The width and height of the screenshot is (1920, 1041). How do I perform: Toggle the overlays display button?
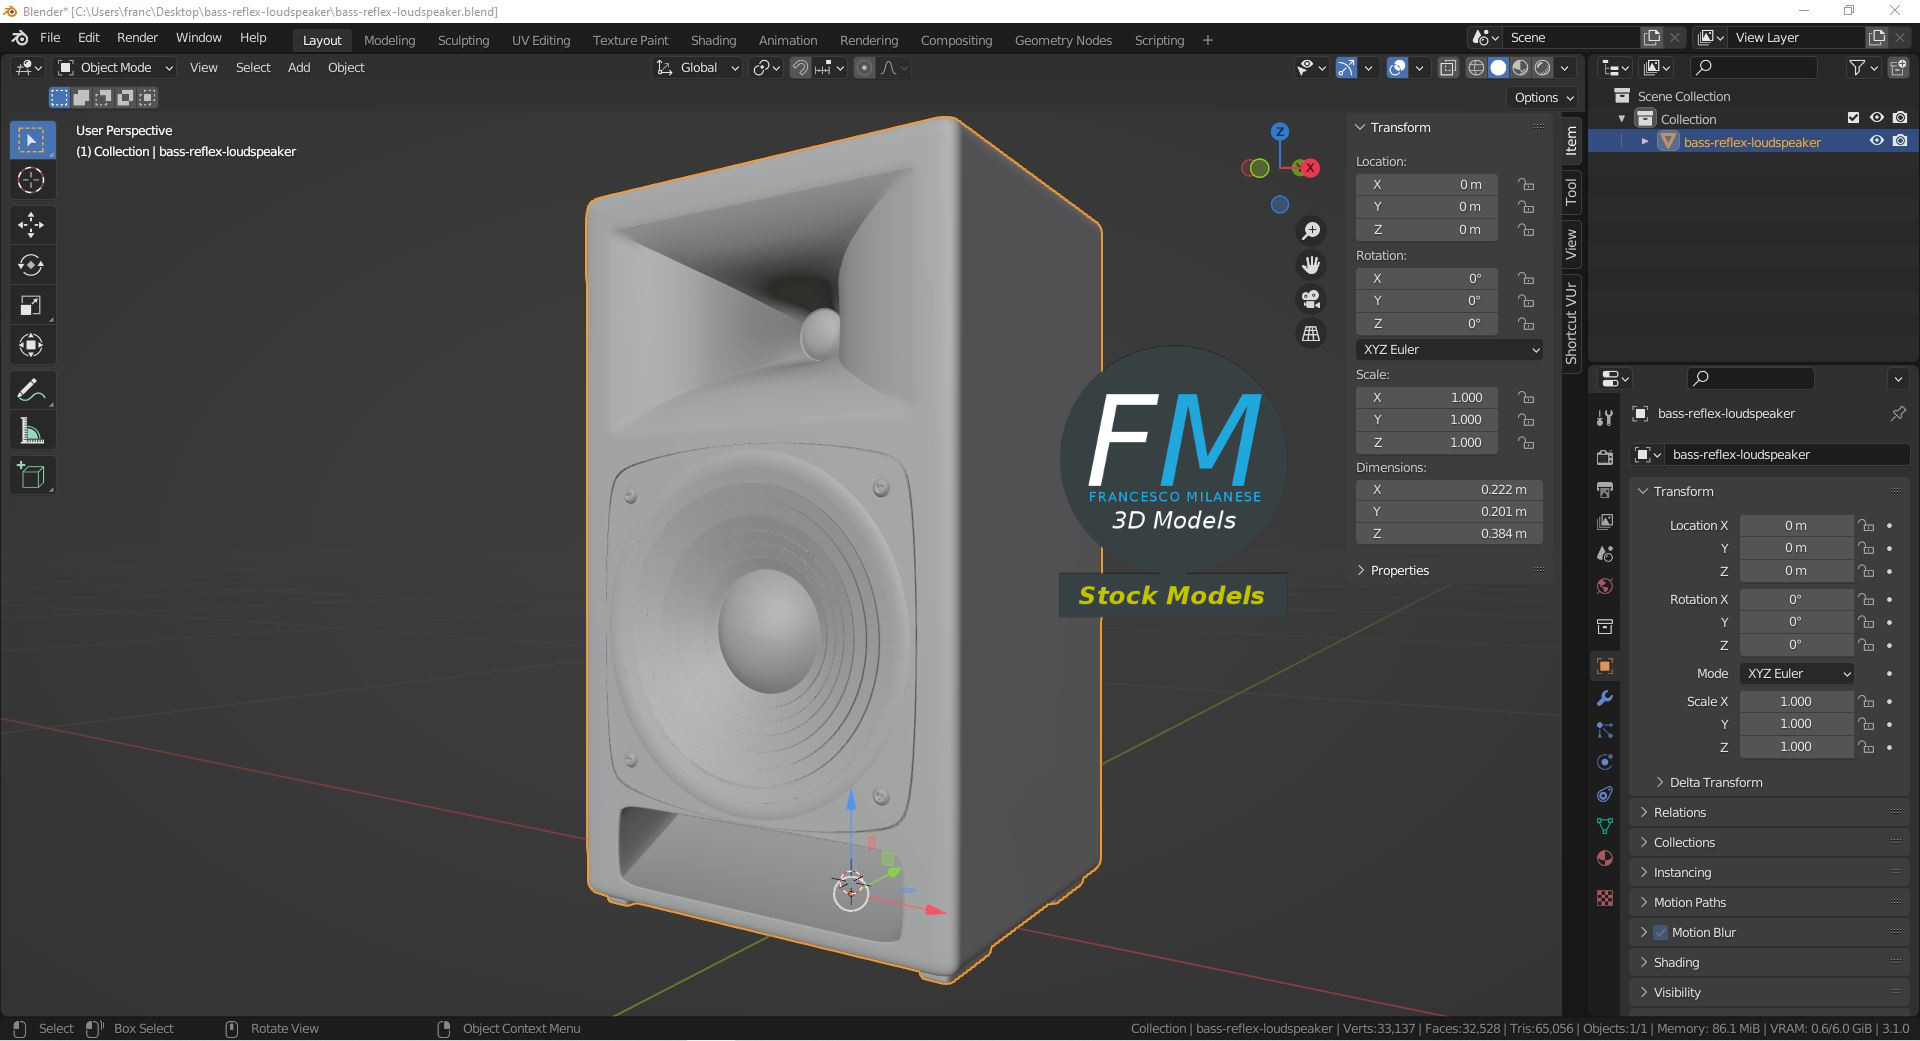pyautogui.click(x=1398, y=68)
